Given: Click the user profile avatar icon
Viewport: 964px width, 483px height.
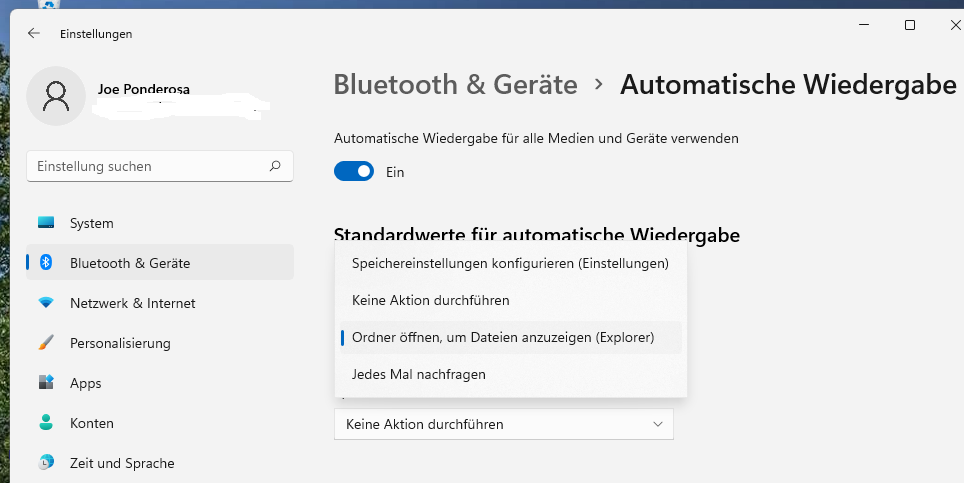Looking at the screenshot, I should (56, 96).
